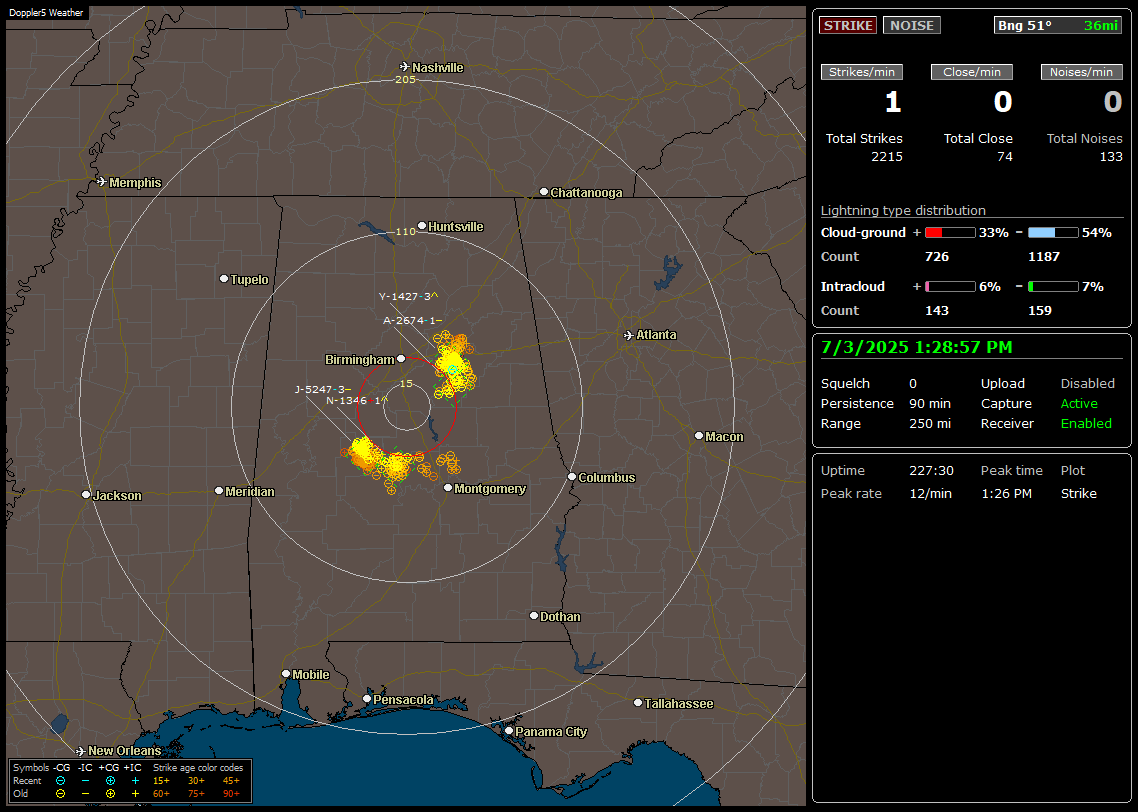
Task: Select the Meridian city marker dot
Action: (x=218, y=491)
